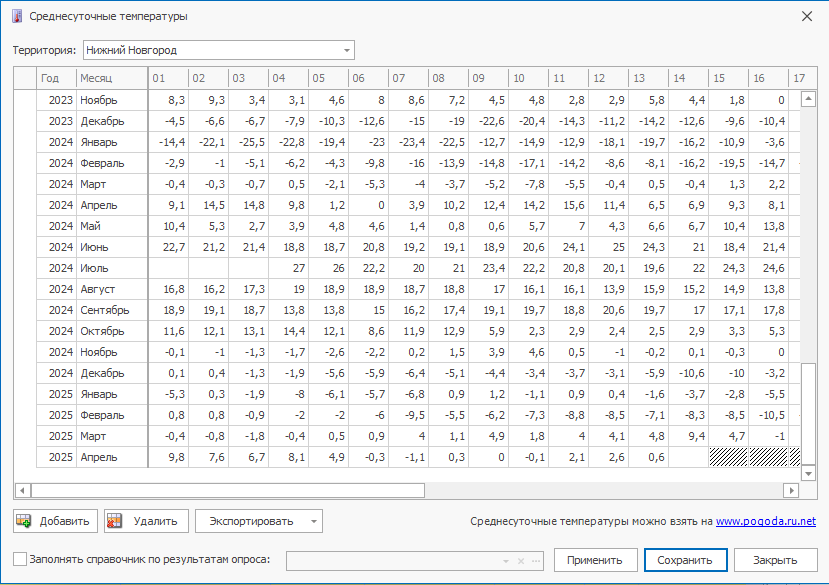
Task: Select day 04 value -8 for Январь 2025
Action: click(x=288, y=394)
